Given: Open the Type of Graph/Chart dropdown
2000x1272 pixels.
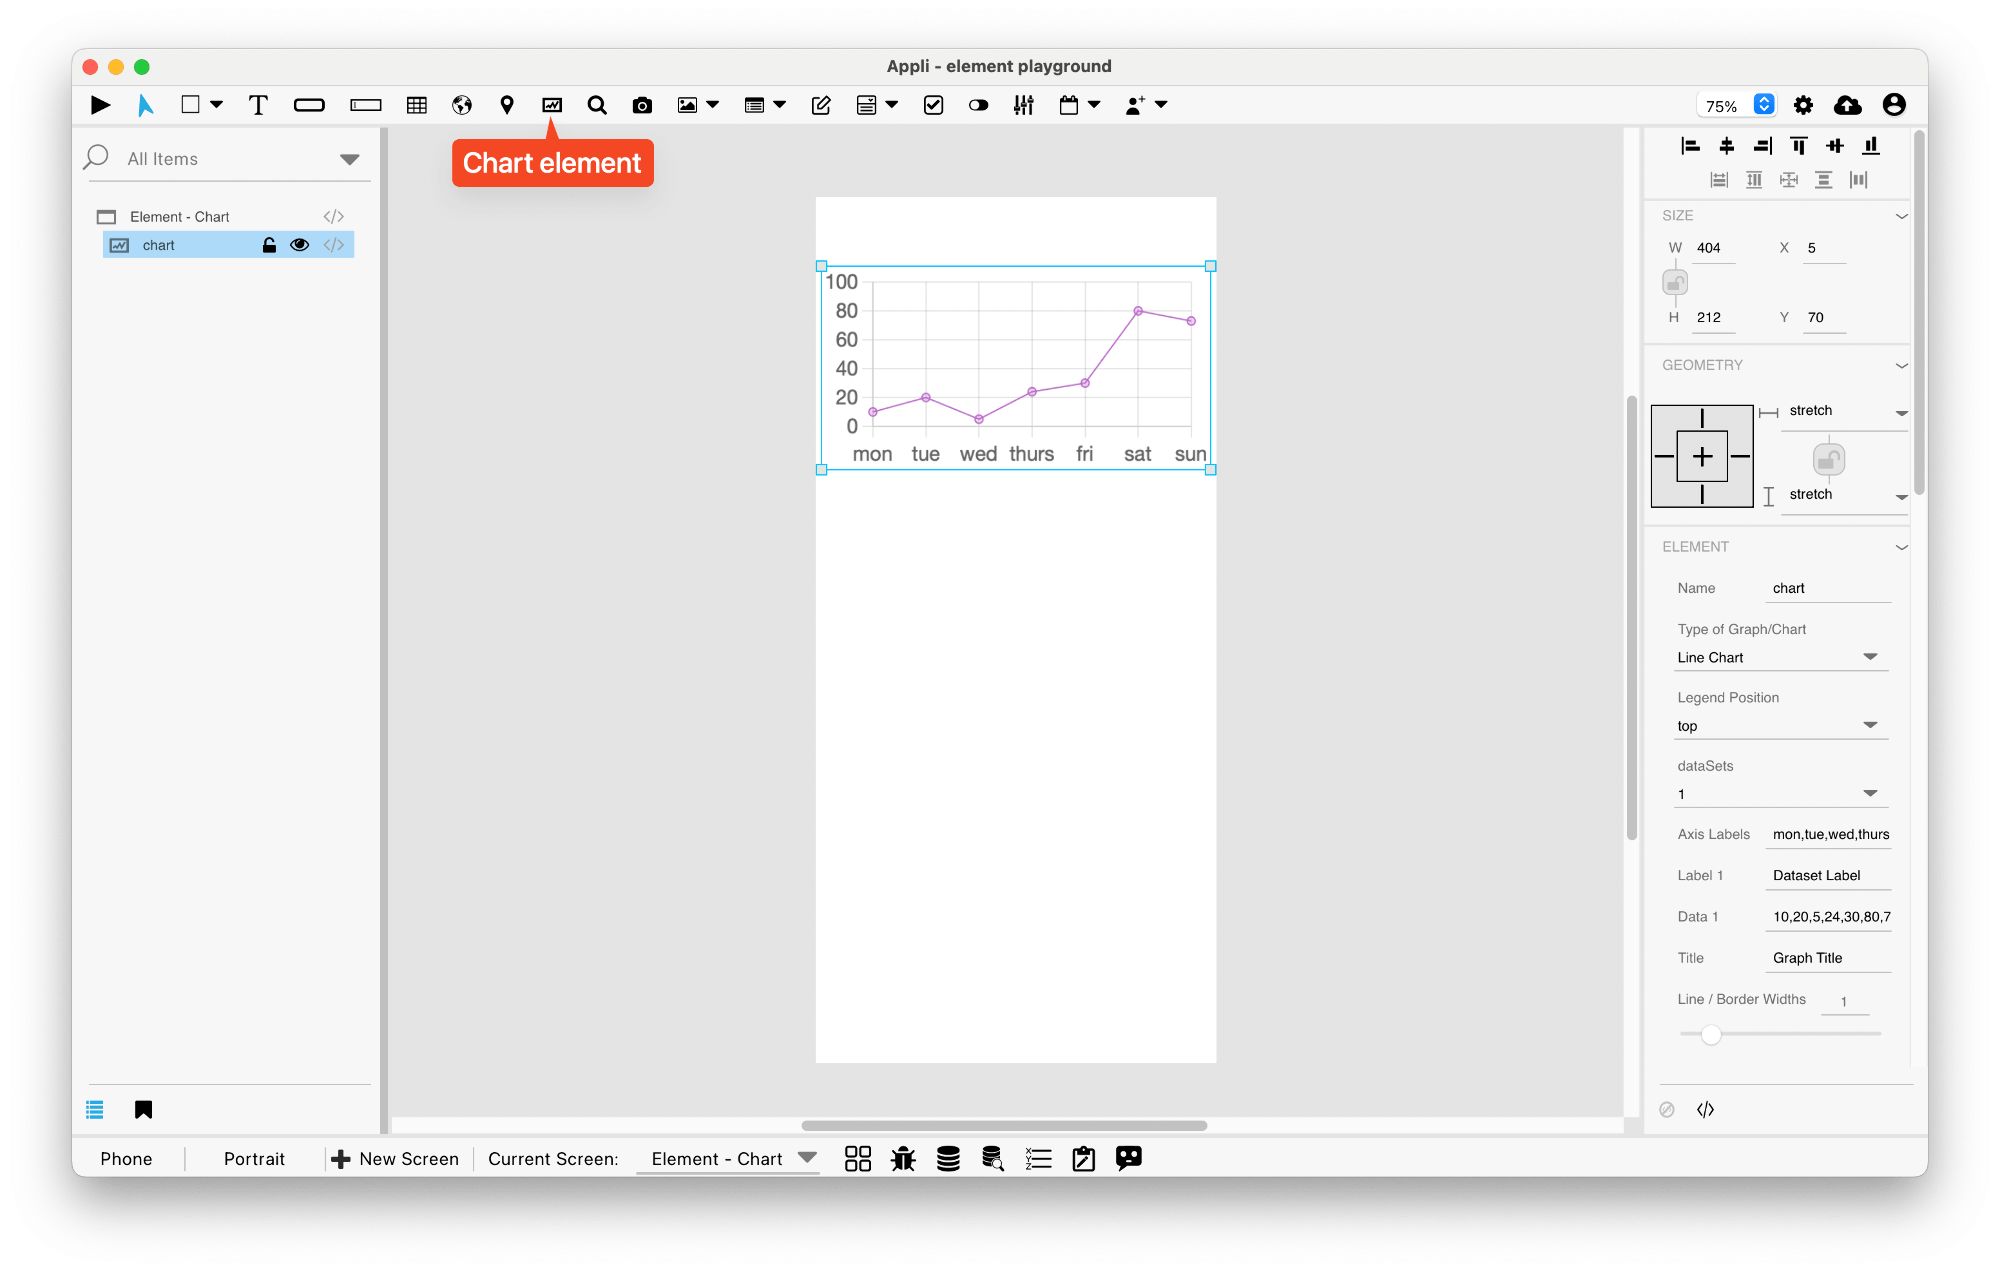Looking at the screenshot, I should (1781, 657).
